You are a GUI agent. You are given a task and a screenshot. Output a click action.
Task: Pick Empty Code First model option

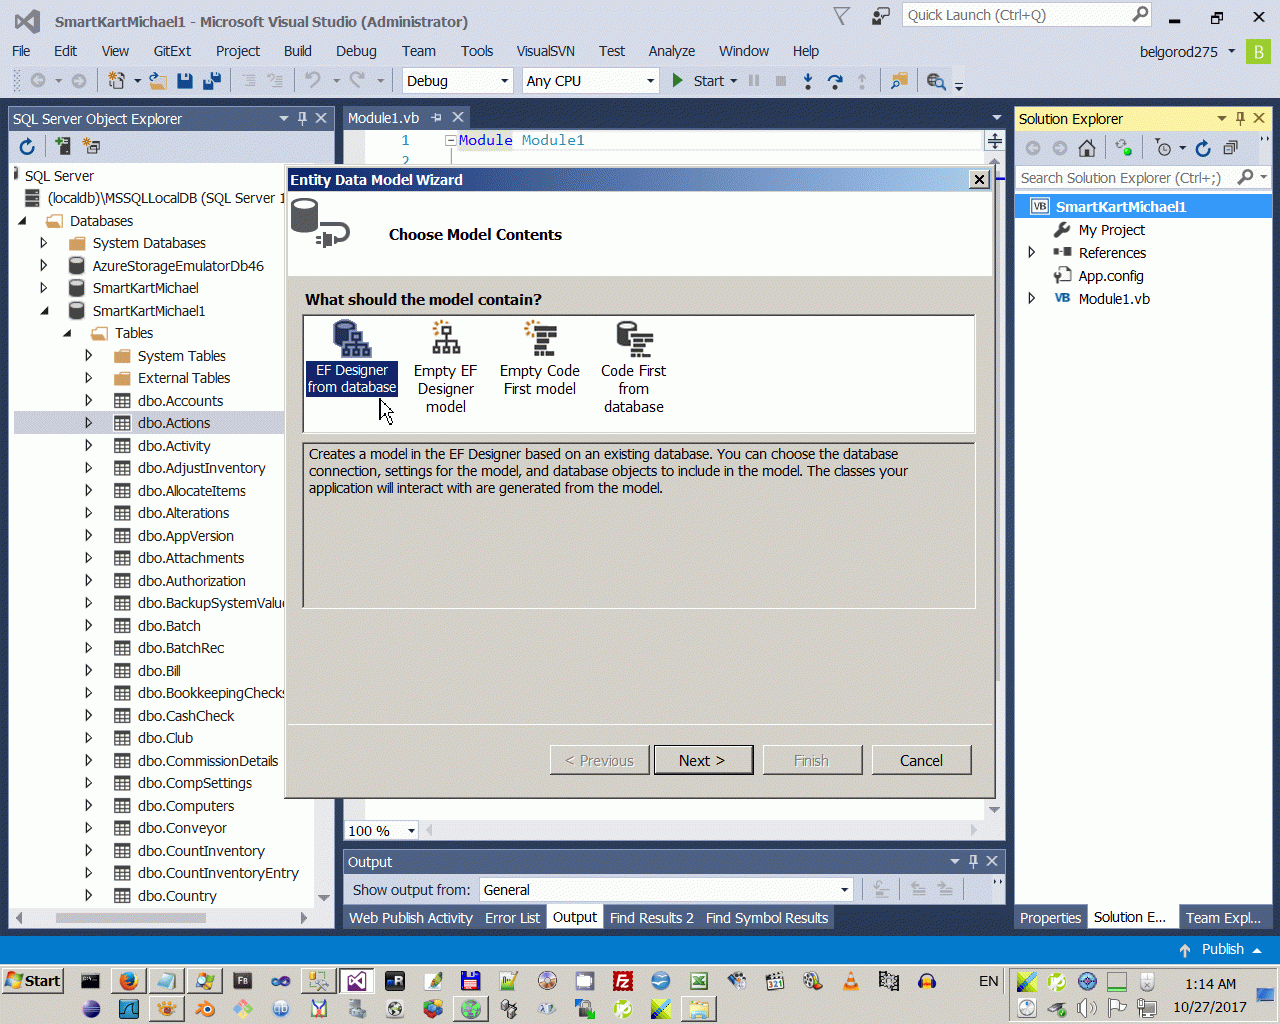pyautogui.click(x=540, y=358)
